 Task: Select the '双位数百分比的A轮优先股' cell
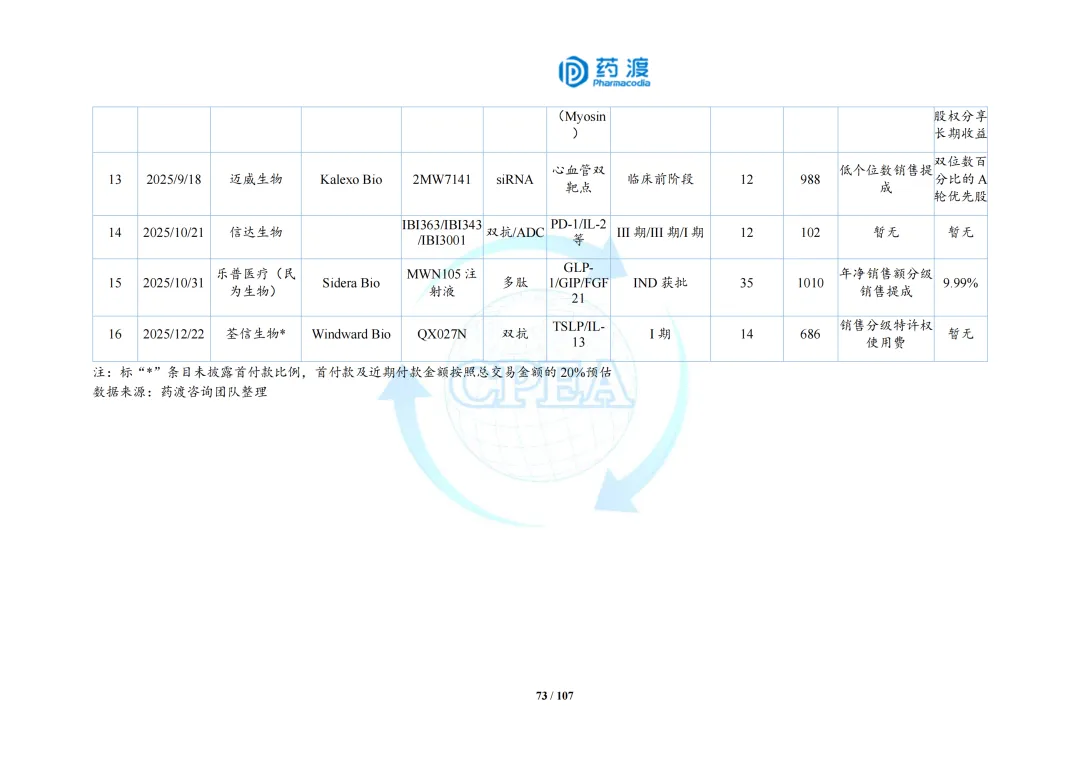coord(960,184)
